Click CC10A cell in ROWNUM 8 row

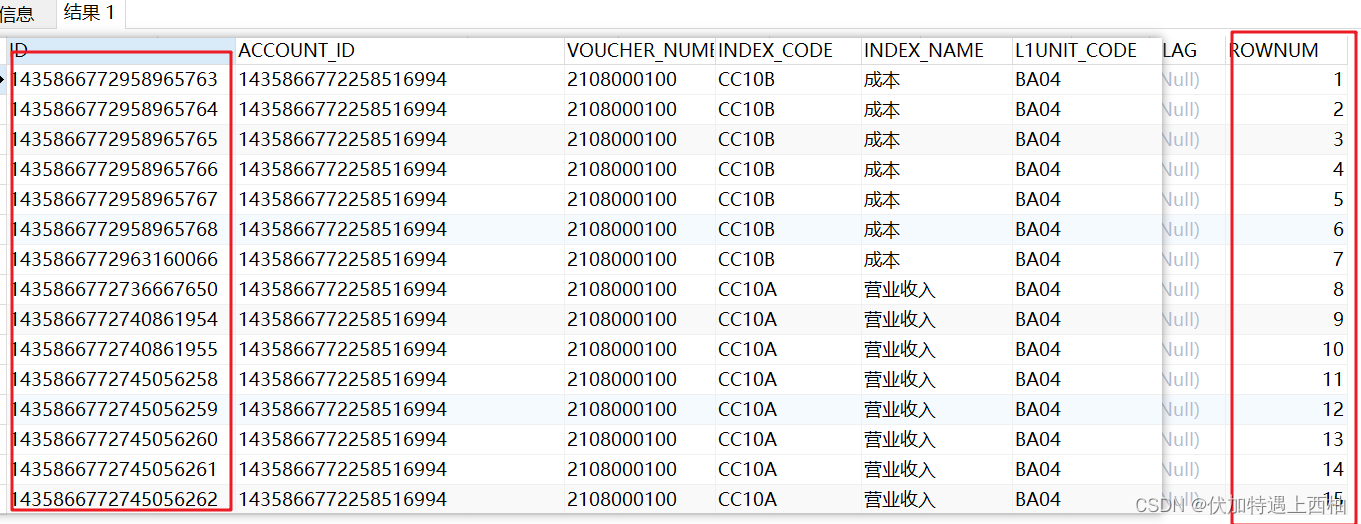(x=788, y=289)
